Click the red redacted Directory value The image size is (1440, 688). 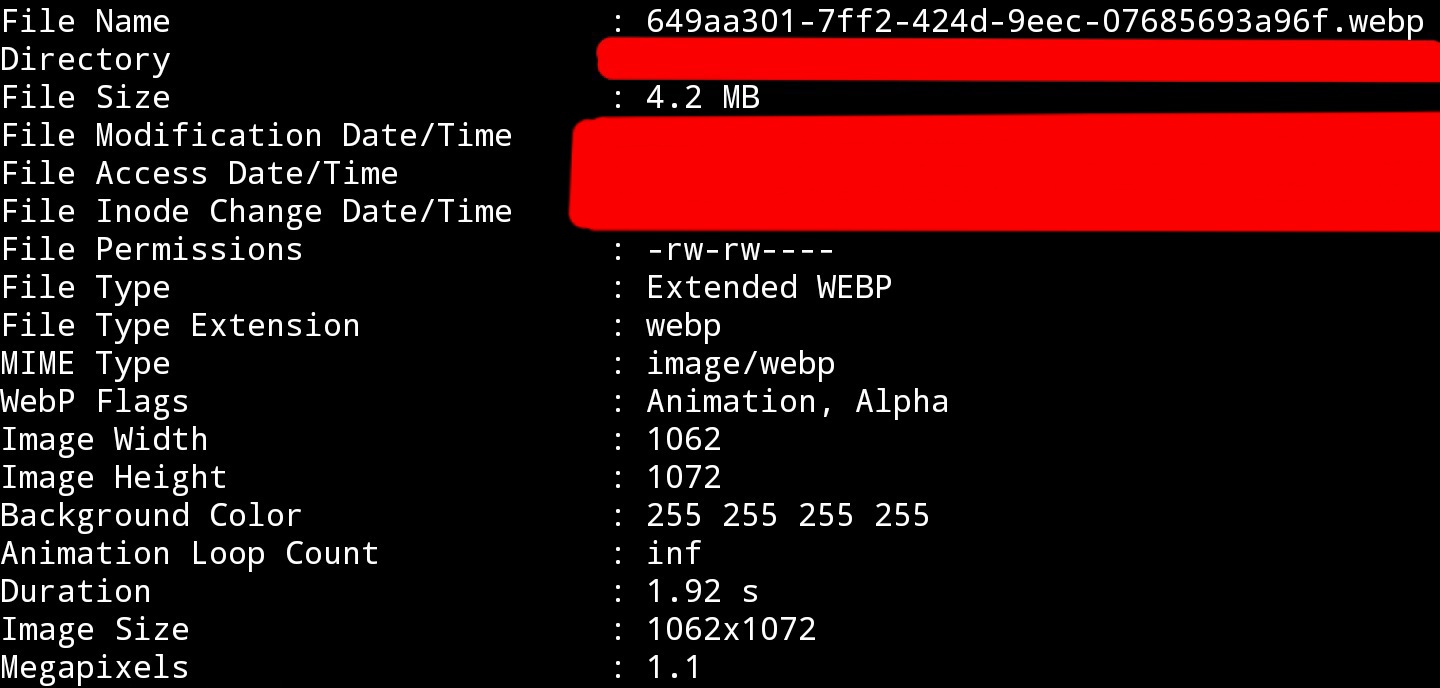(1015, 61)
